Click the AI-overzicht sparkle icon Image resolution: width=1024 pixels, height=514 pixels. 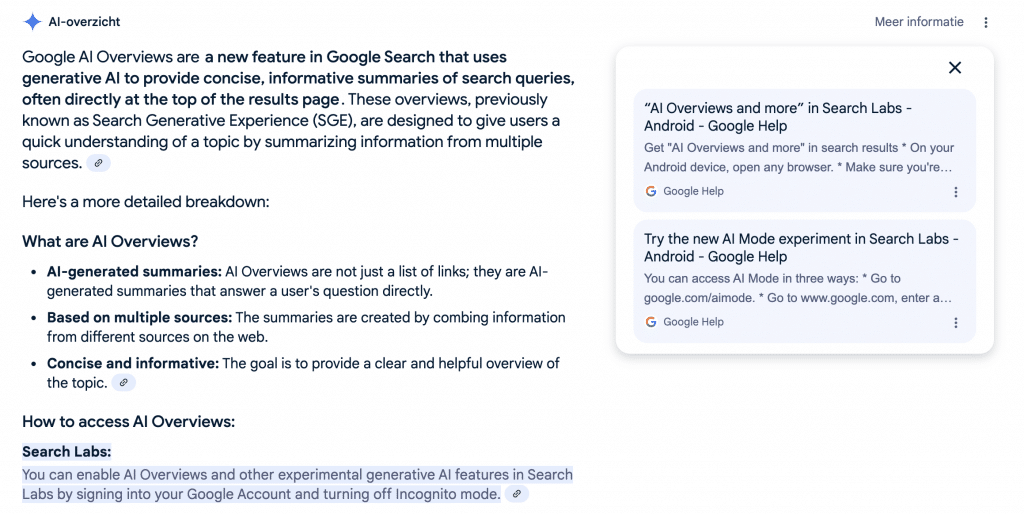pyautogui.click(x=33, y=22)
